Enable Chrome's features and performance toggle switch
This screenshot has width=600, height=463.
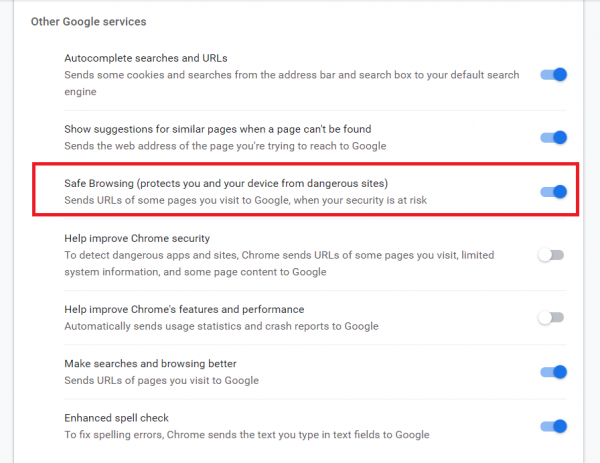pyautogui.click(x=551, y=318)
